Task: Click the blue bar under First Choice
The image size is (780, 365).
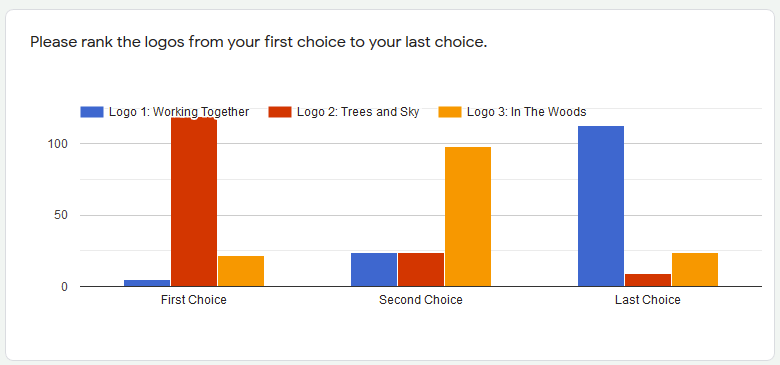Action: pyautogui.click(x=147, y=283)
